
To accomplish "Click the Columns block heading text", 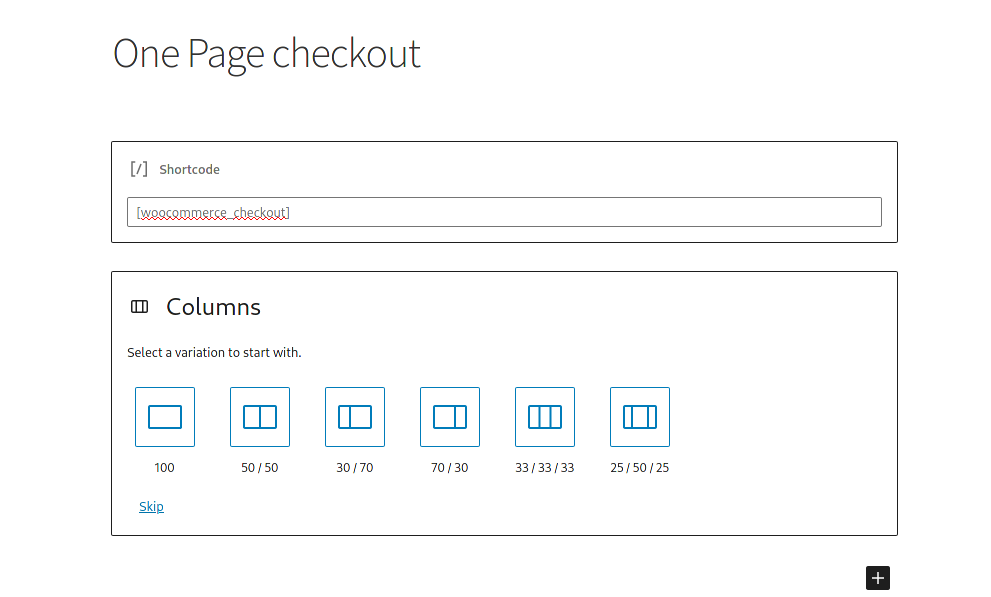I will (x=214, y=307).
